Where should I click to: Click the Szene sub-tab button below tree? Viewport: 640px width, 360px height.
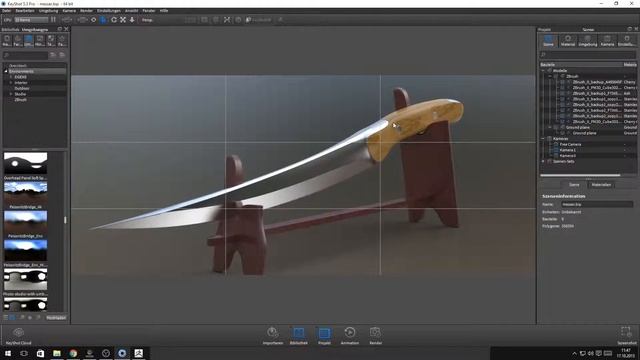574,185
